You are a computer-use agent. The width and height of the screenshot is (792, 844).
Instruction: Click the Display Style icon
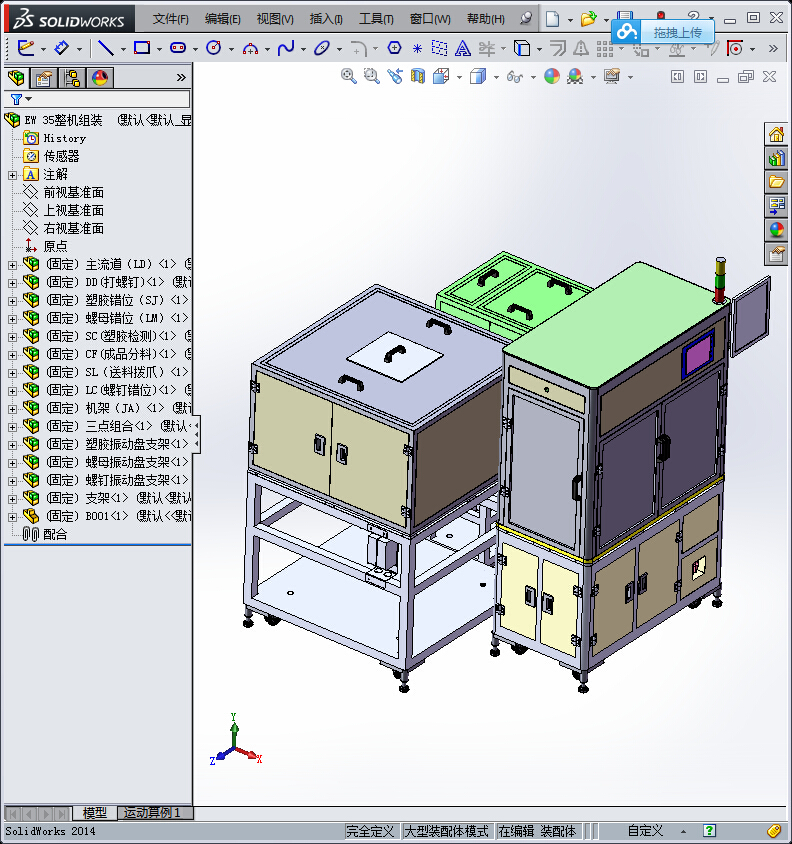(x=478, y=76)
